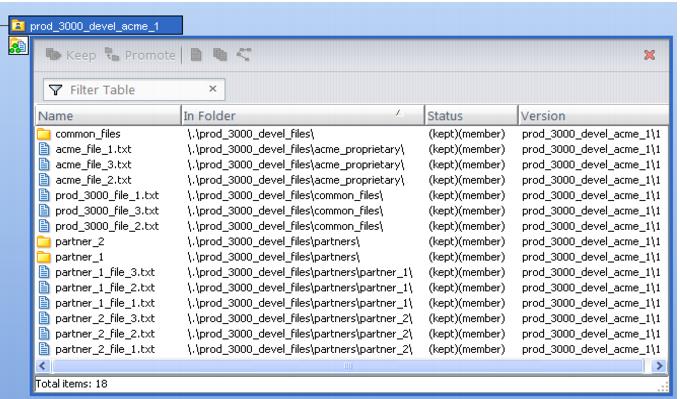Viewport: 680px width, 399px height.
Task: Click the Promote toolbar button
Action: (140, 55)
